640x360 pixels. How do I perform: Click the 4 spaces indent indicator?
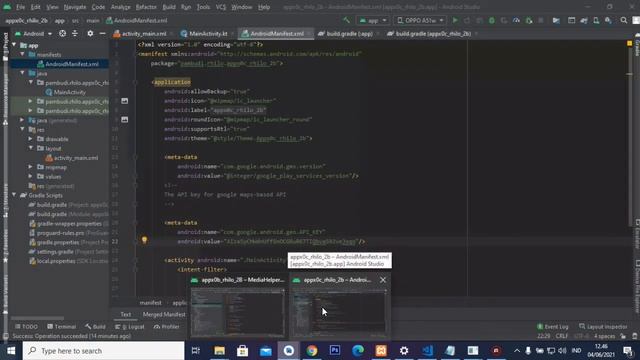point(604,336)
